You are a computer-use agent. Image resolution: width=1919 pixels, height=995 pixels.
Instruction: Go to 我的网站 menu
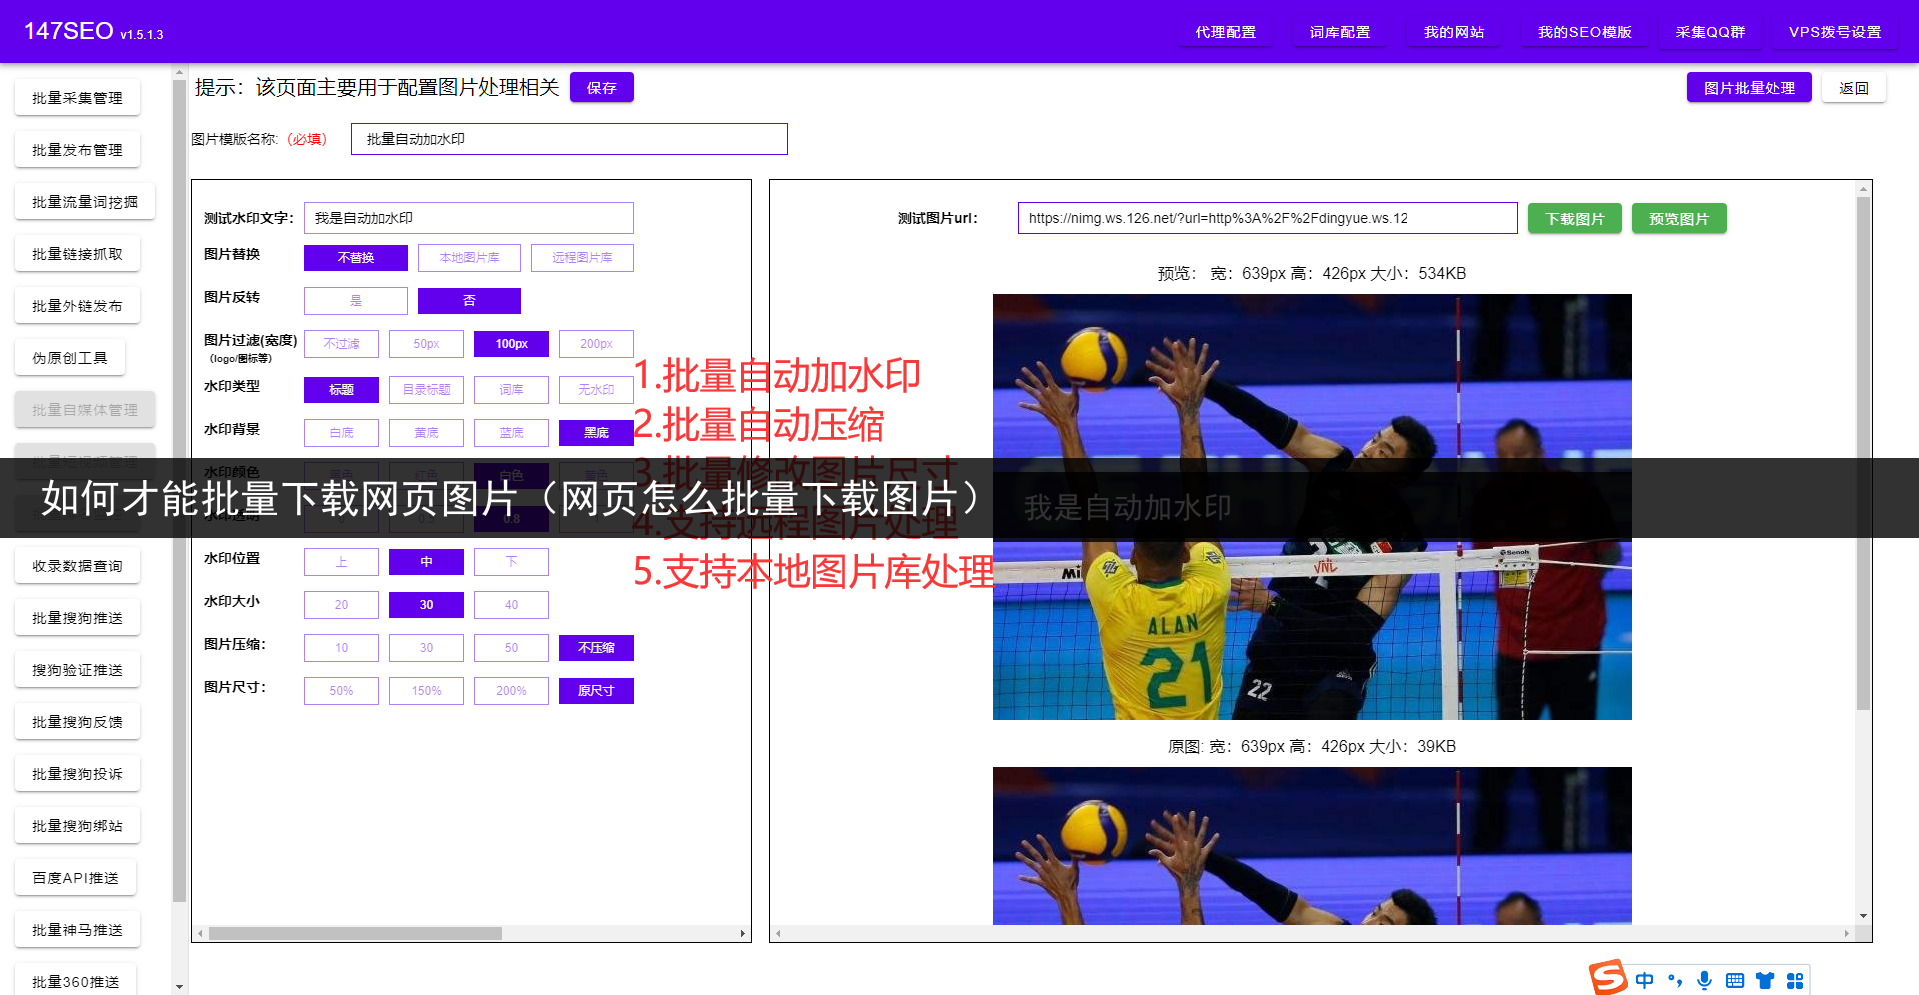[1453, 32]
